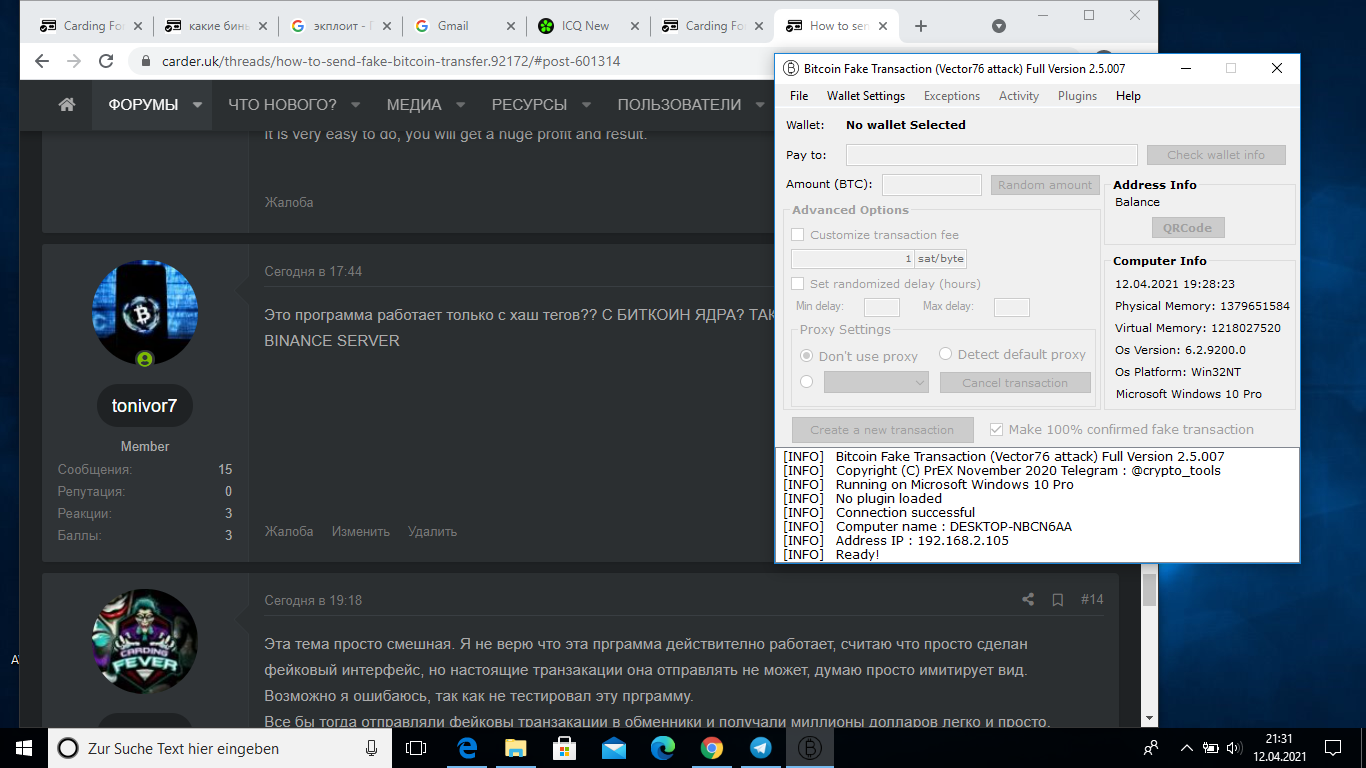Open a new Chrome tab with the plus button
Viewport: 1366px width, 768px height.
point(921,26)
